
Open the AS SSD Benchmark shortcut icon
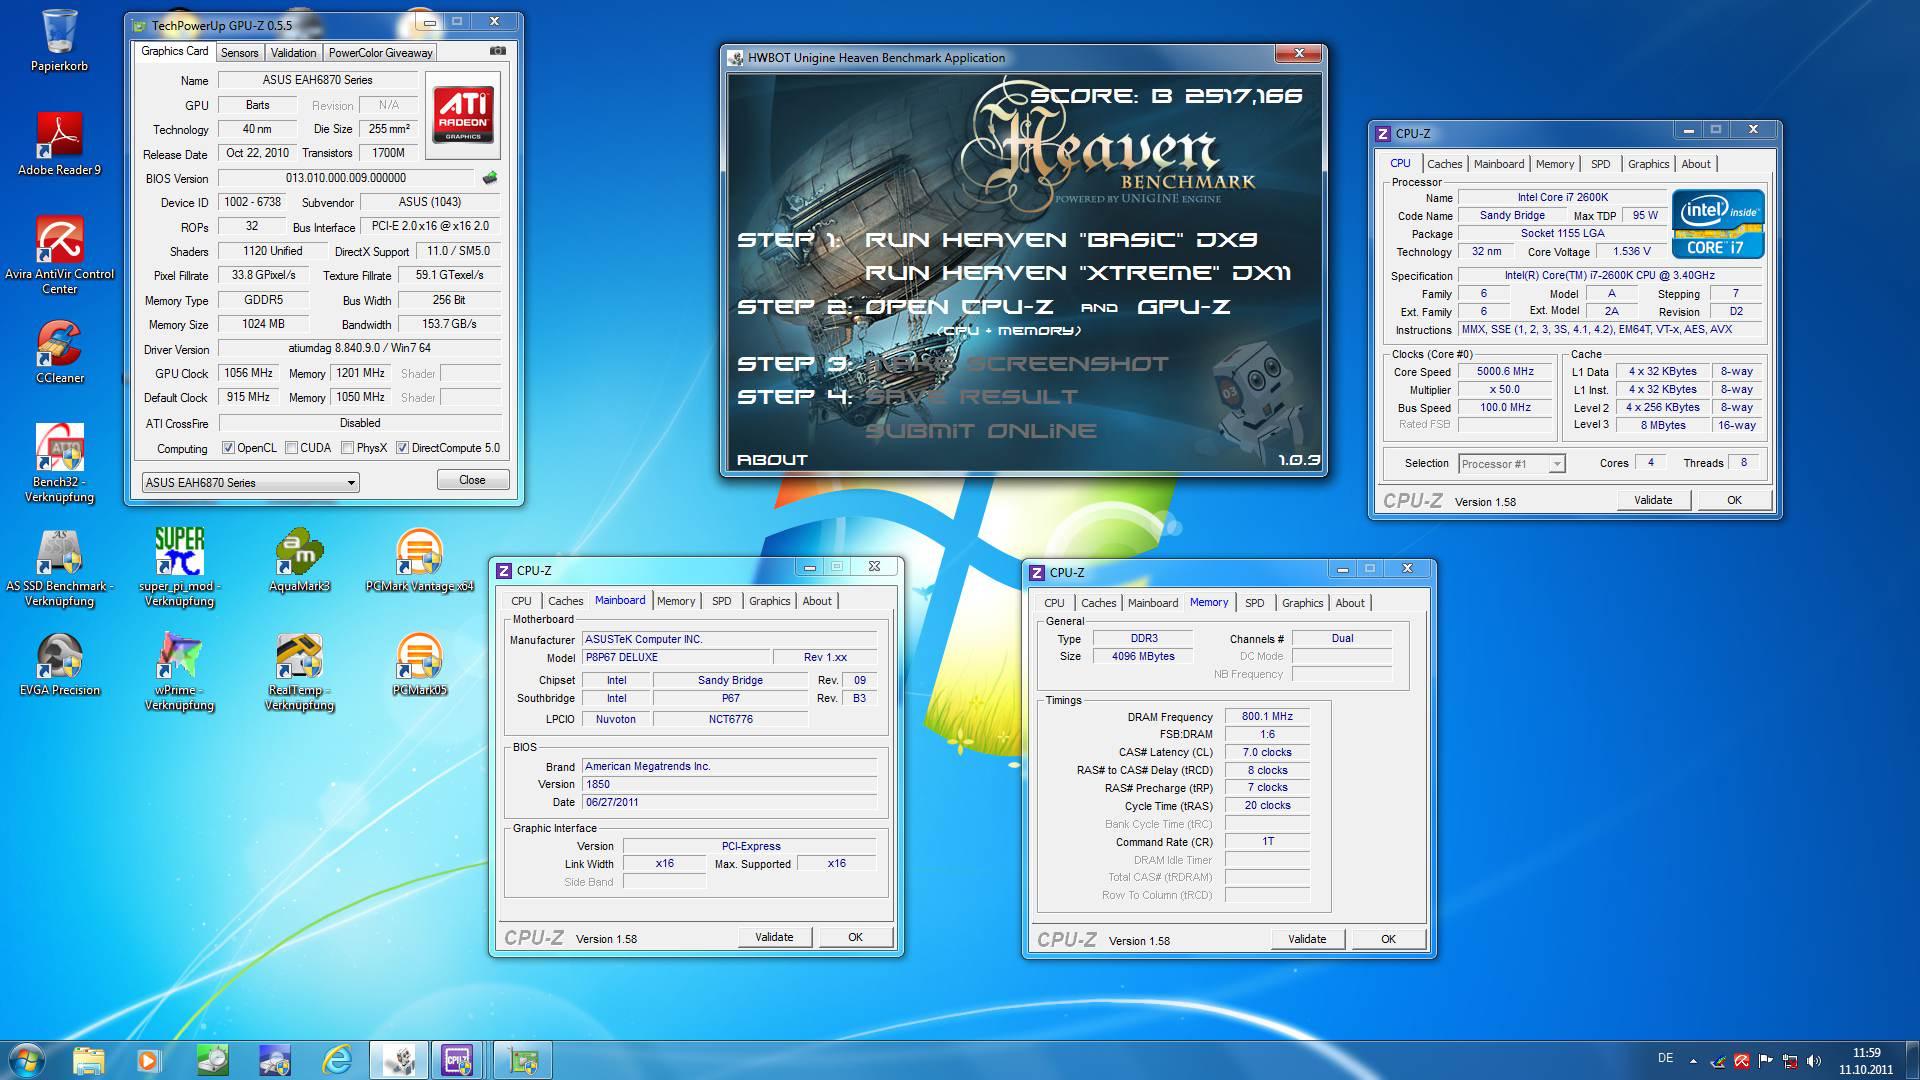tap(59, 566)
